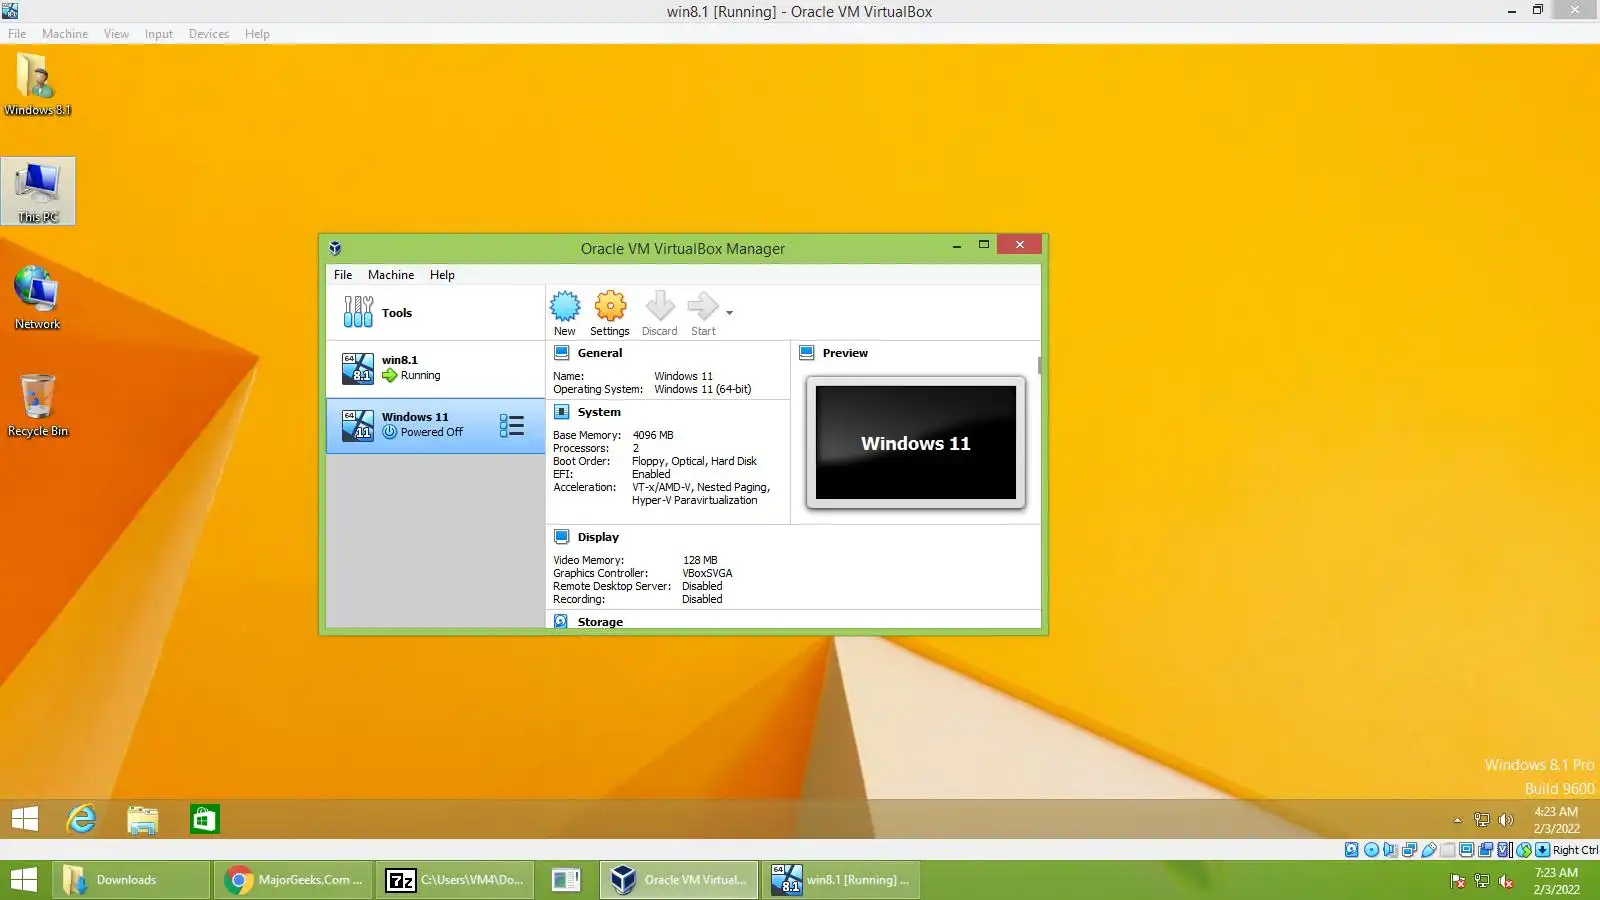Switch to Oracle VM VirtualBox taskbar button
The image size is (1600, 900).
point(679,880)
